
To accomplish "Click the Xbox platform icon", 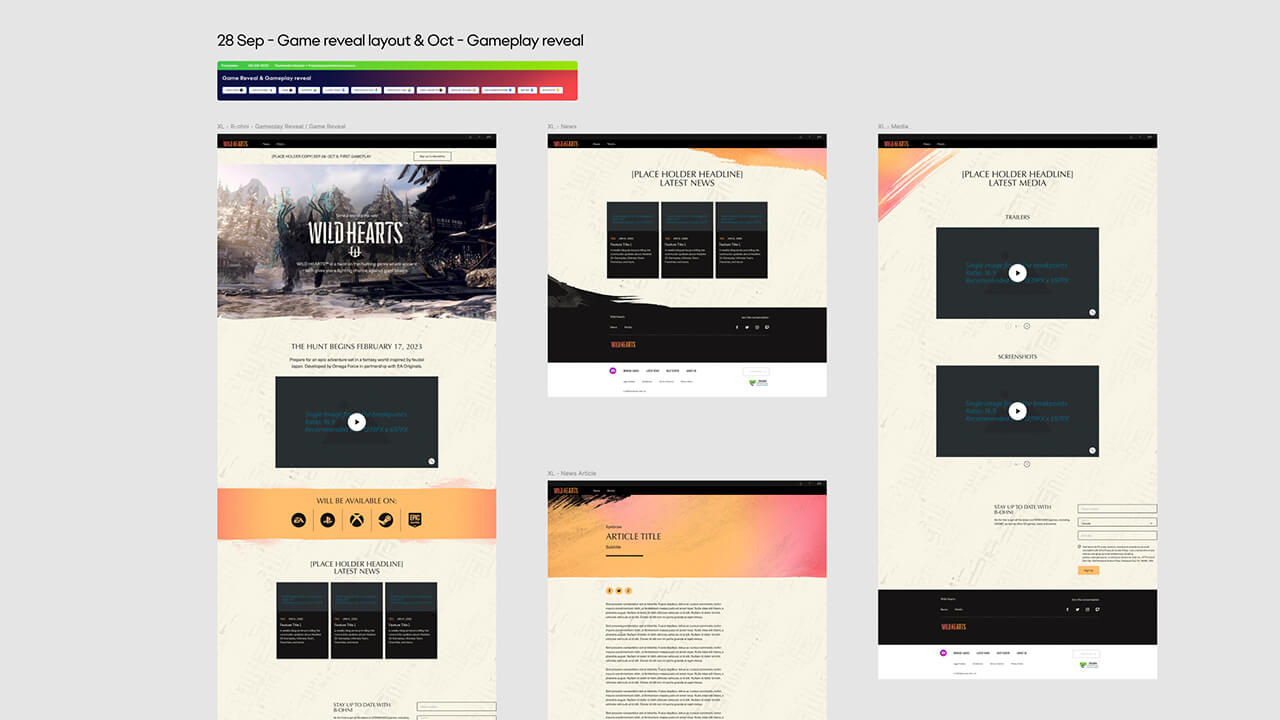I will 356,520.
